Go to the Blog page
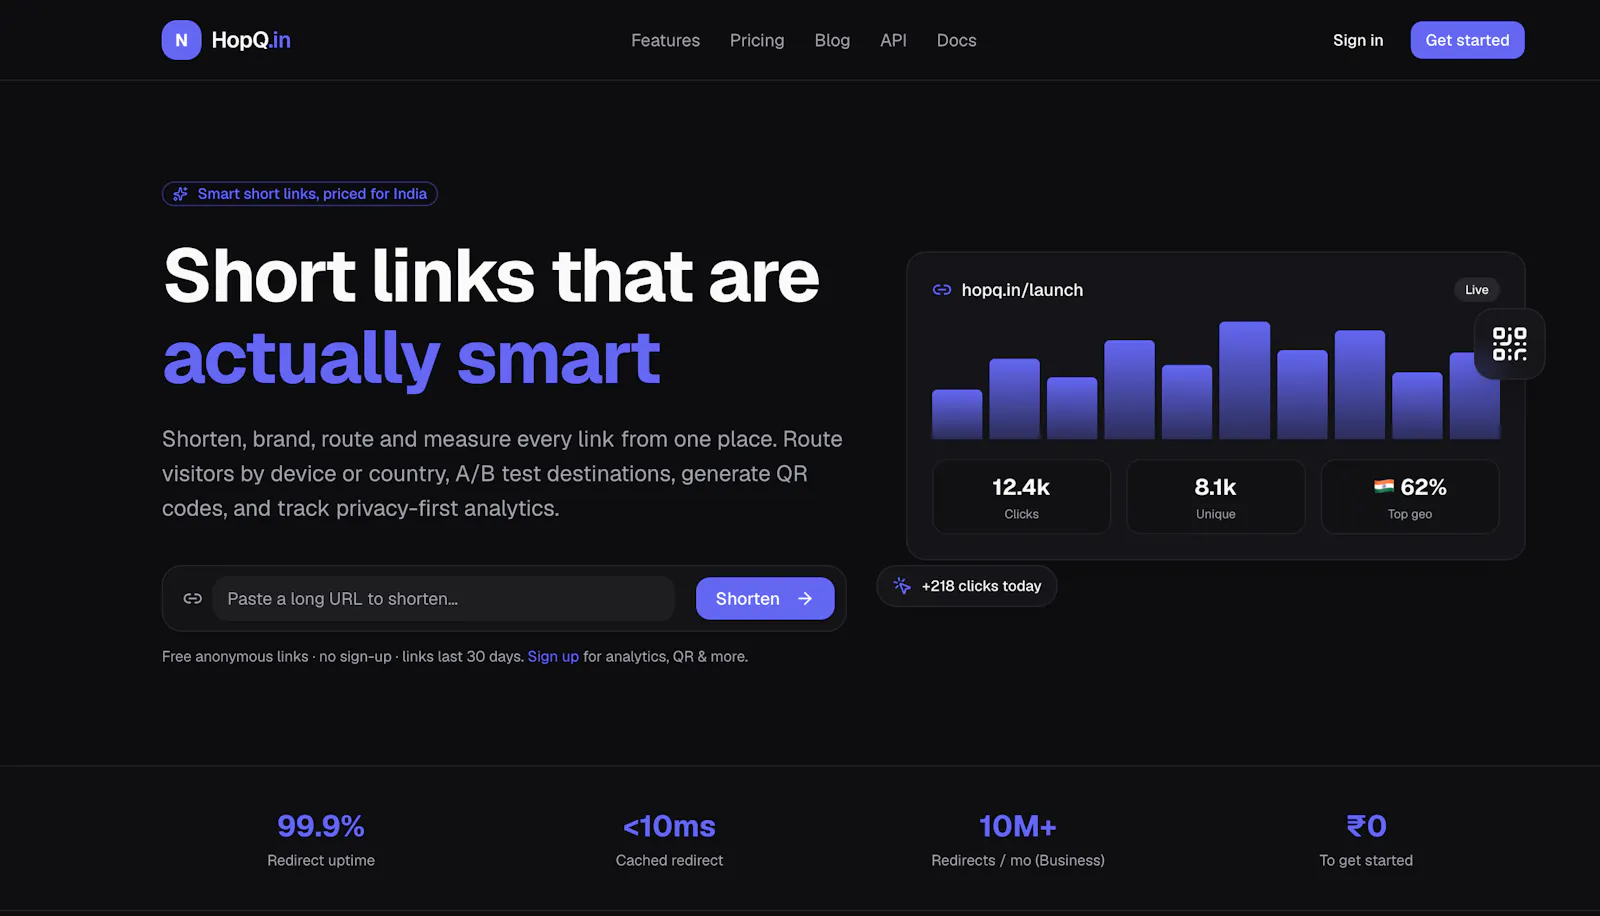The width and height of the screenshot is (1600, 916). (832, 40)
